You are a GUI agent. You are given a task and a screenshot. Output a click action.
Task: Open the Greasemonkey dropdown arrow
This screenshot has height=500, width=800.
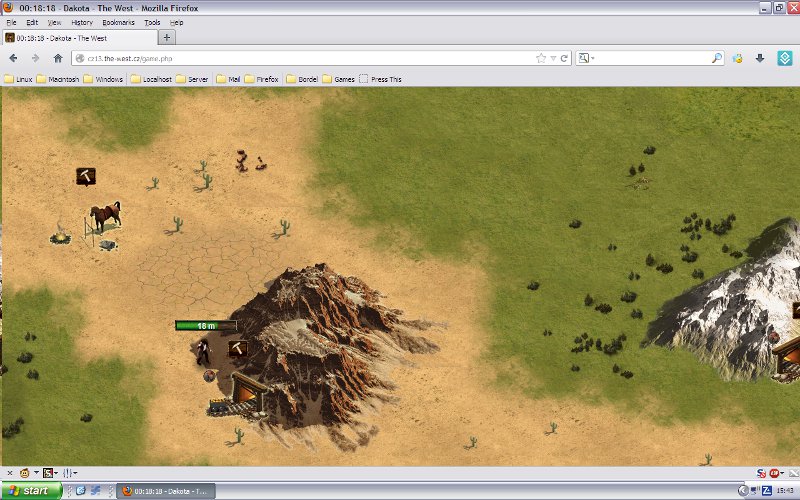pos(36,473)
